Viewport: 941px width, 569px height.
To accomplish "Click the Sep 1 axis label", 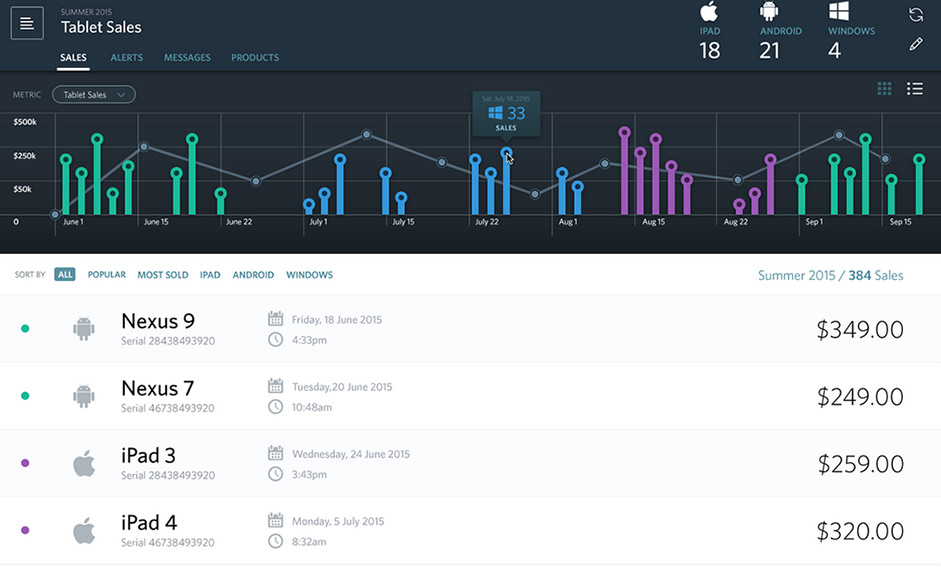I will (x=814, y=221).
